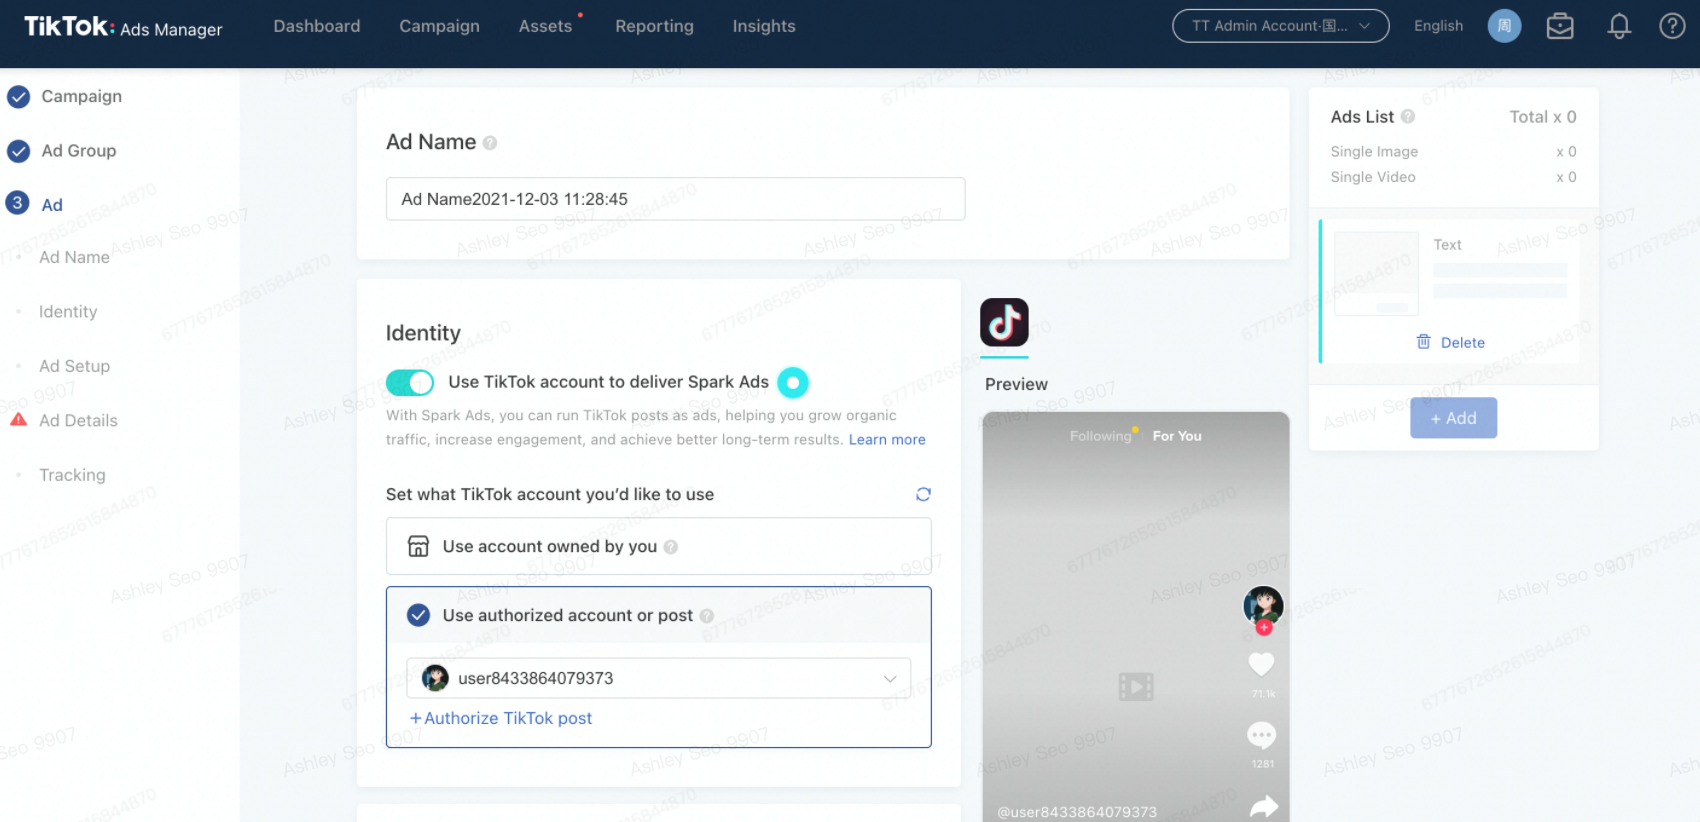Open the Reporting menu
This screenshot has height=822, width=1700.
point(654,26)
